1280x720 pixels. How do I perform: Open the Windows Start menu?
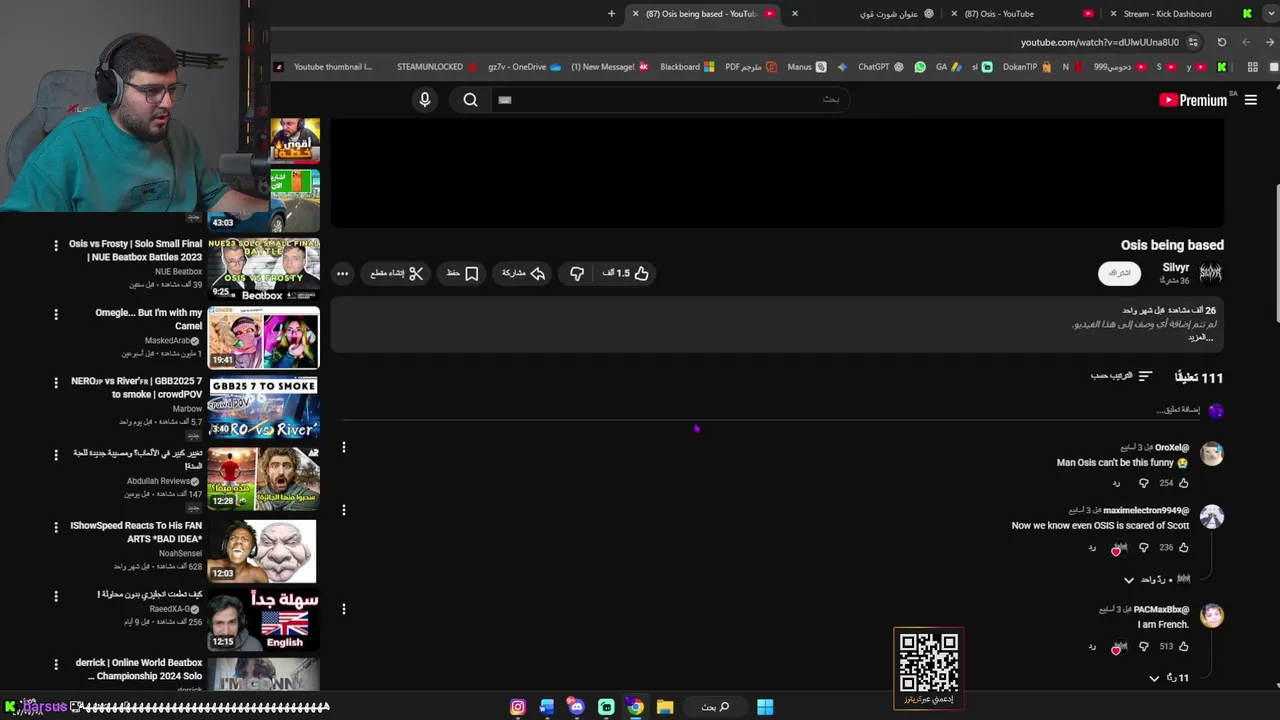[x=765, y=707]
